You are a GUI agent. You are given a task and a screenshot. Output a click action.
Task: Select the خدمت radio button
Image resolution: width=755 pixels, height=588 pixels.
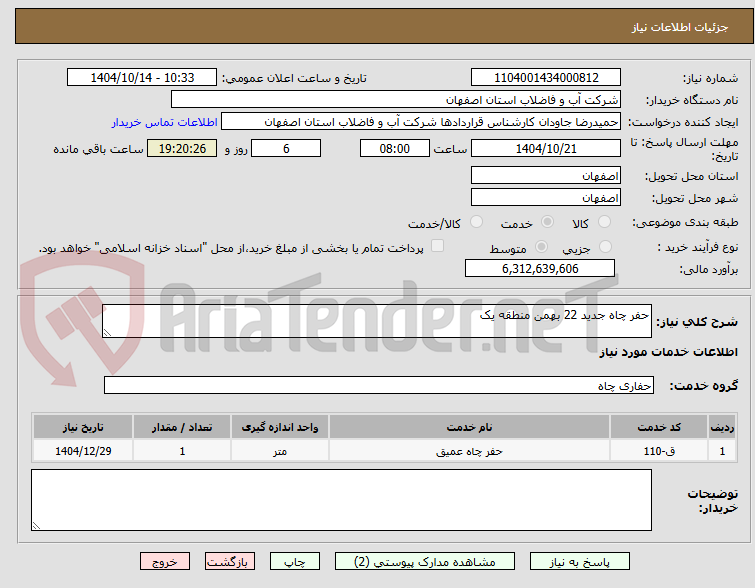547,222
